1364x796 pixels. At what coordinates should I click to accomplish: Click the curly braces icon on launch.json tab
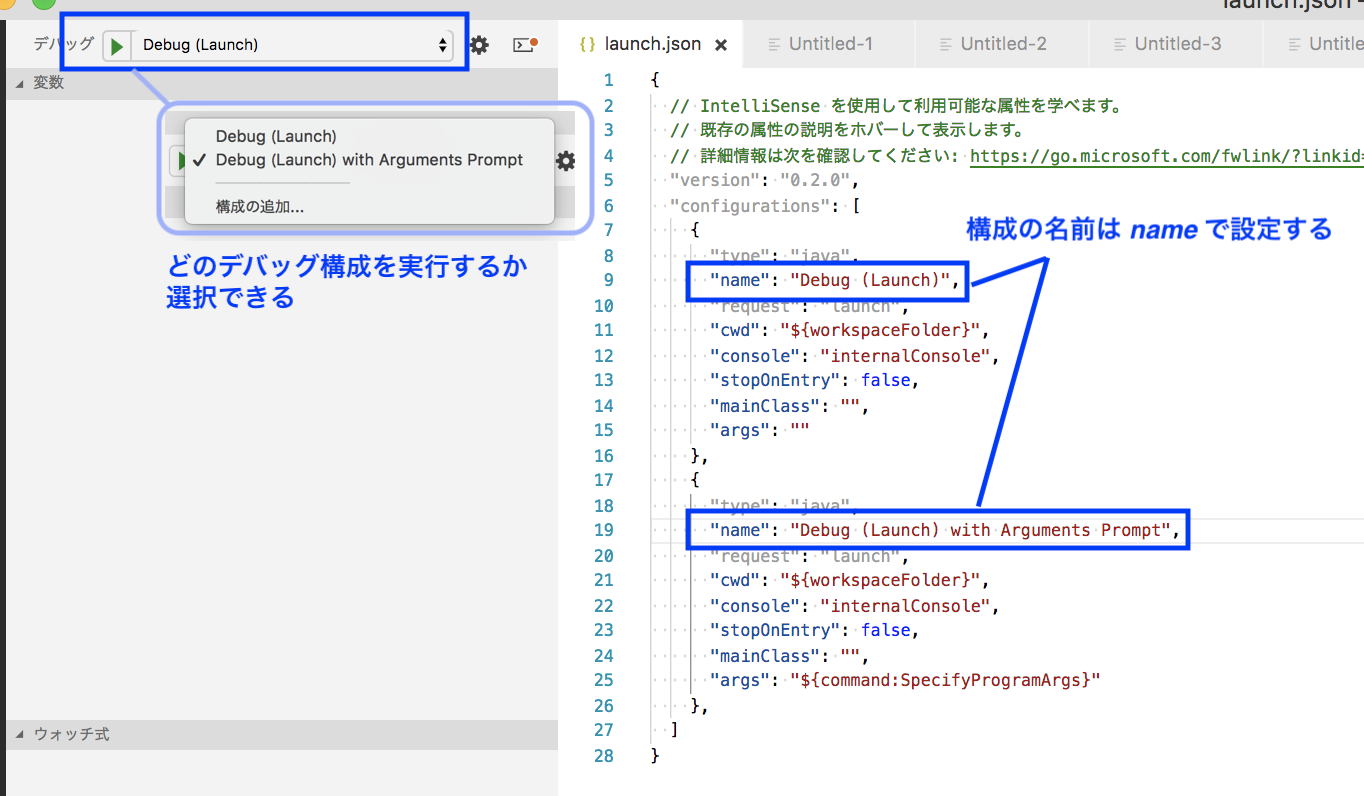588,44
